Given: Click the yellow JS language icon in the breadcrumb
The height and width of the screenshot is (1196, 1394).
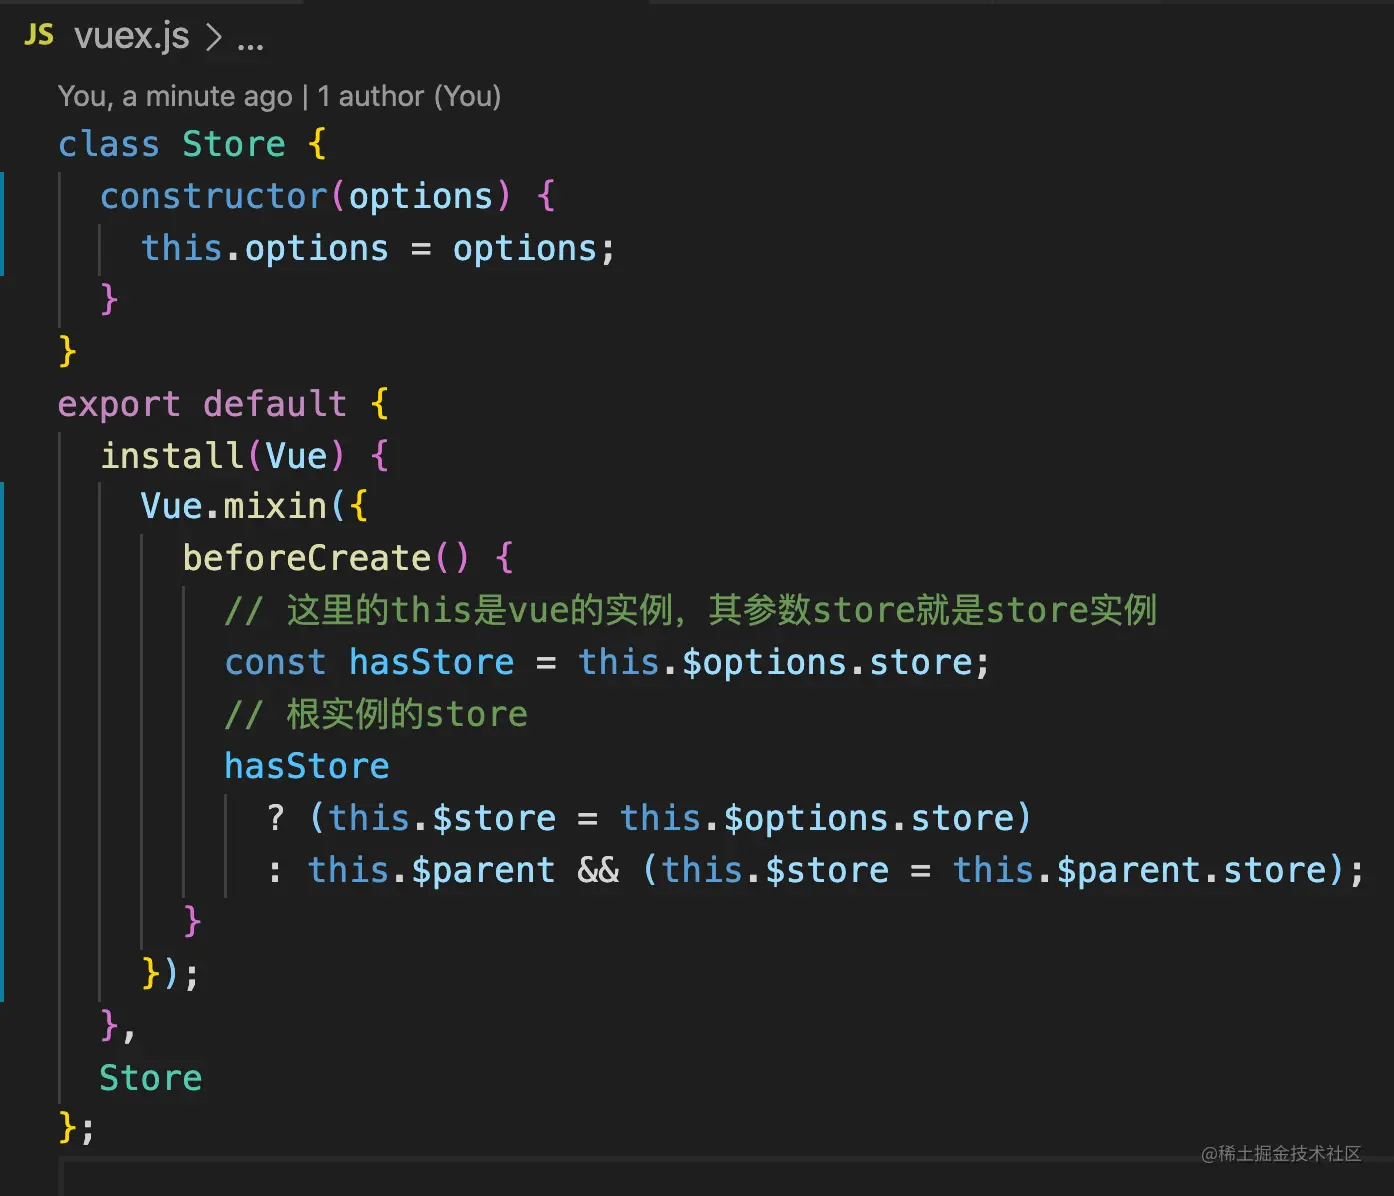Looking at the screenshot, I should tap(39, 35).
